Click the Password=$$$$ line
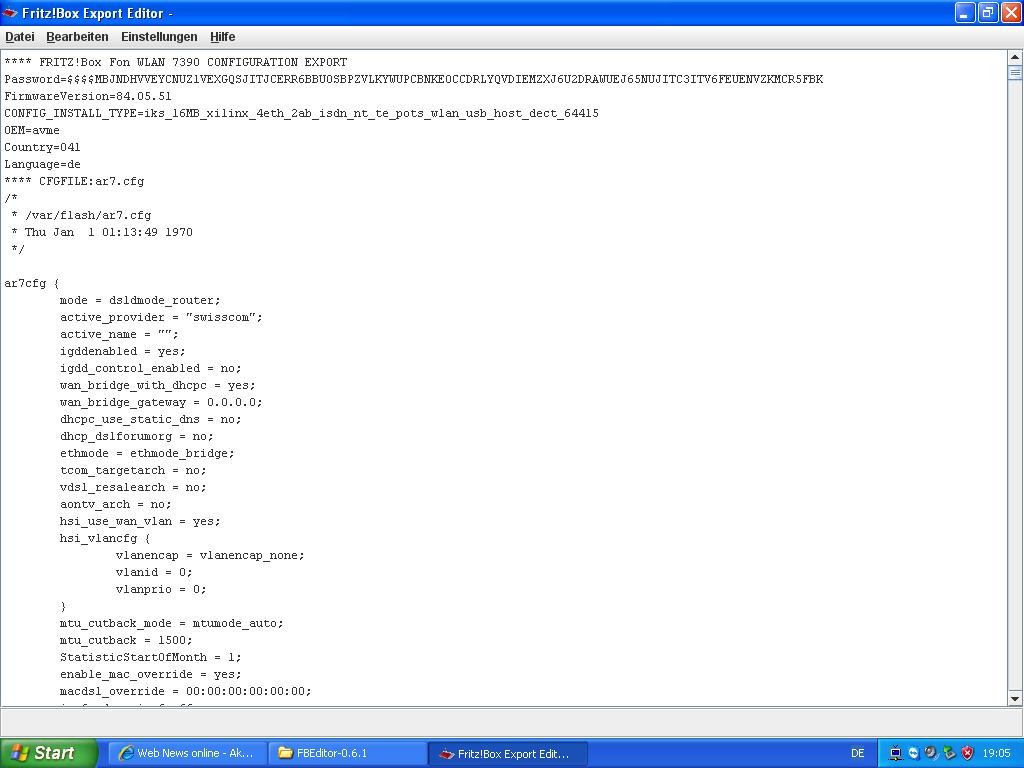Screen dimensions: 1024x768 pyautogui.click(x=413, y=79)
